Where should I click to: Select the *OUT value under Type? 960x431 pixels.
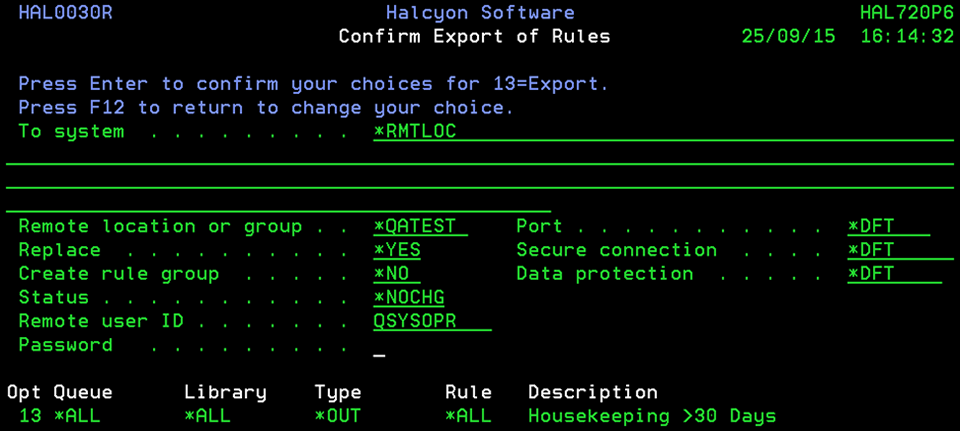pos(338,416)
